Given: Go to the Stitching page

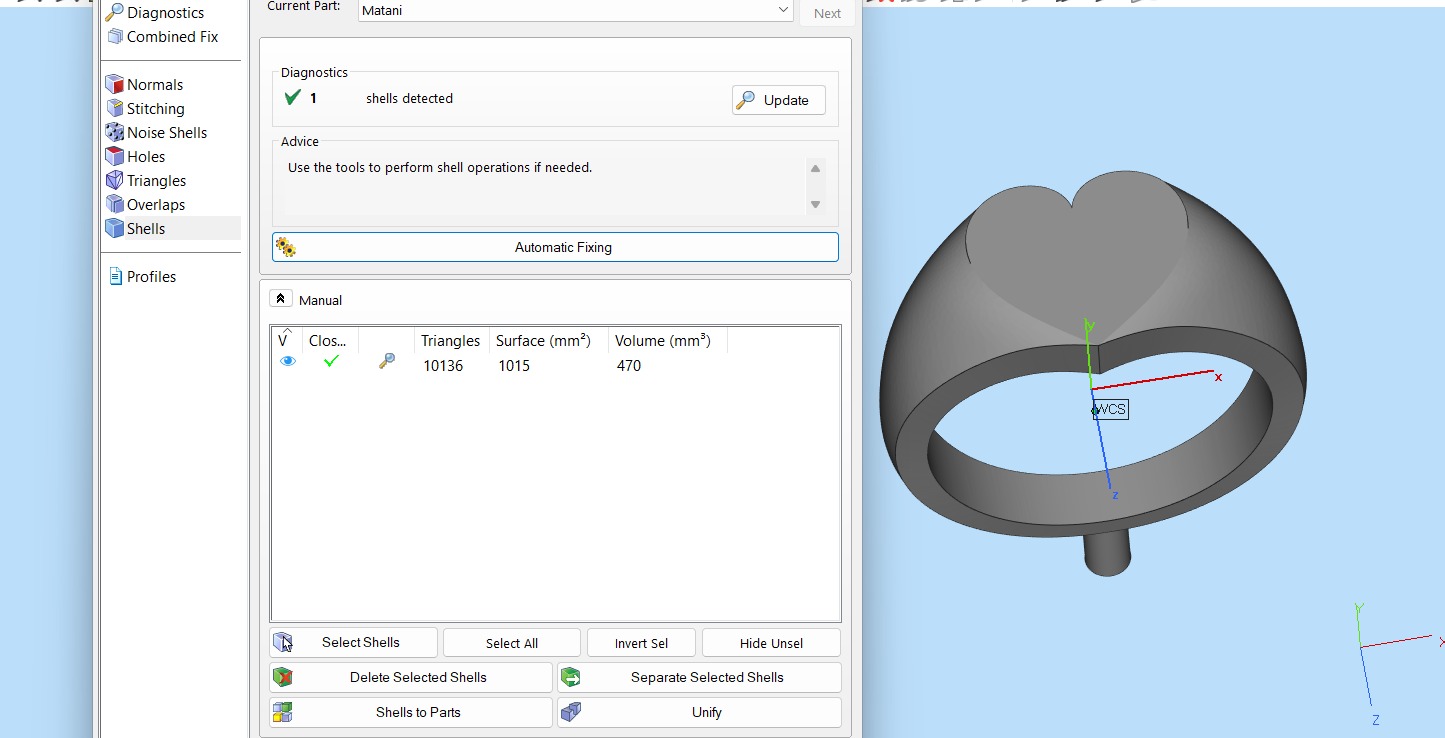Looking at the screenshot, I should pyautogui.click(x=146, y=109).
